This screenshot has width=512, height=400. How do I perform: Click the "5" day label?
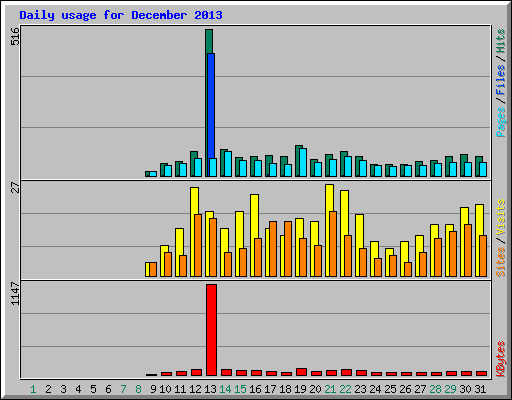click(93, 389)
